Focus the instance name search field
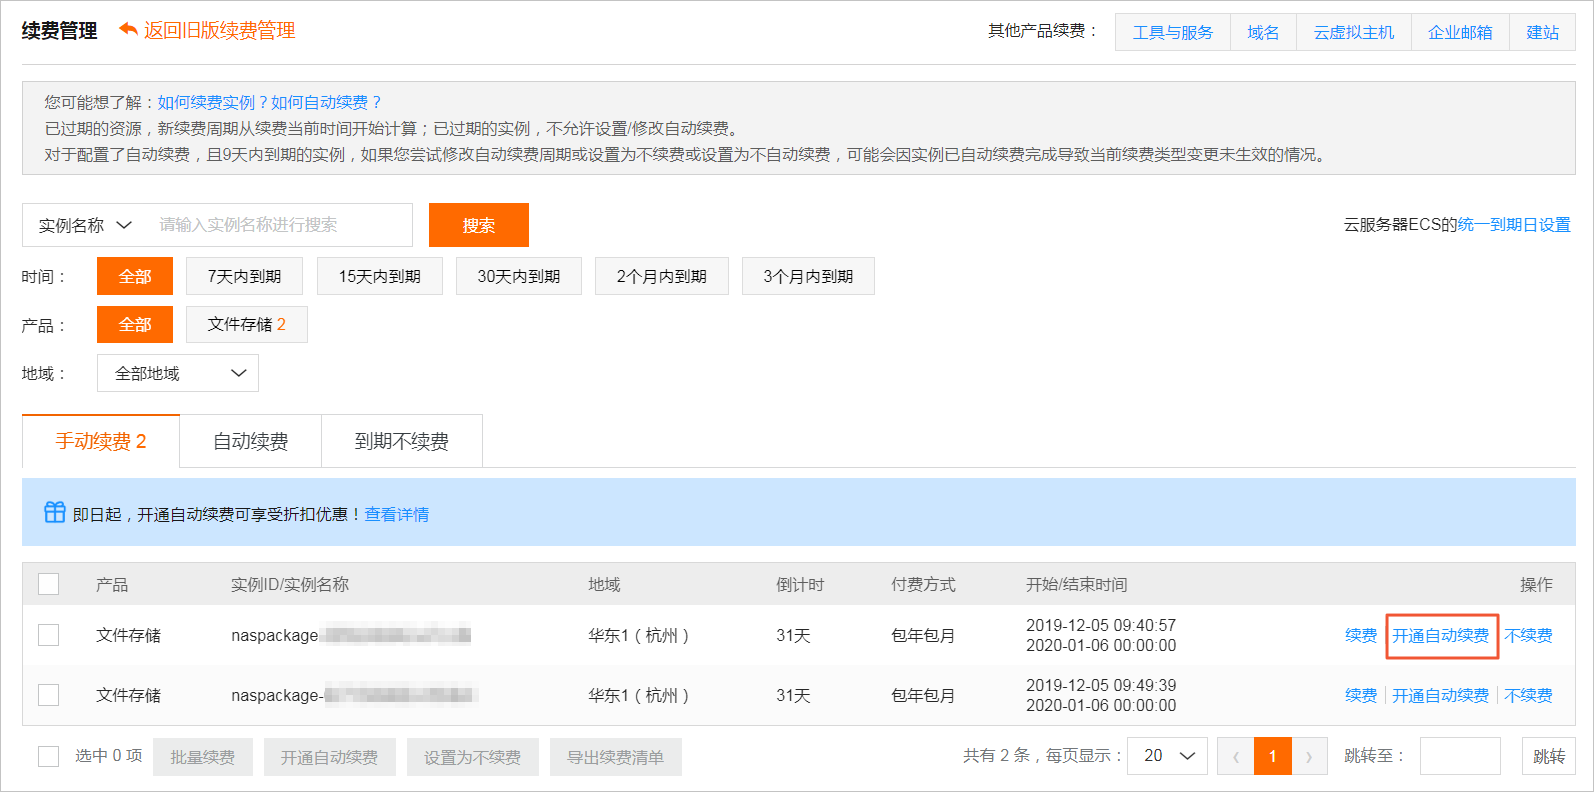 pos(280,225)
